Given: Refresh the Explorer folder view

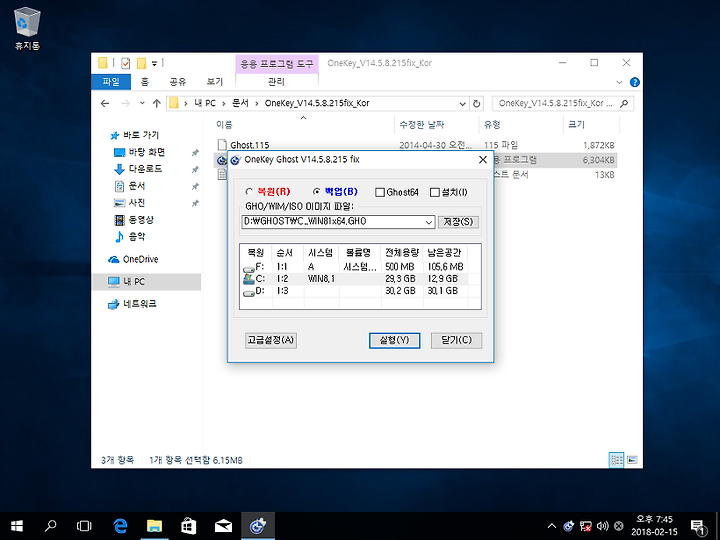Looking at the screenshot, I should (477, 104).
